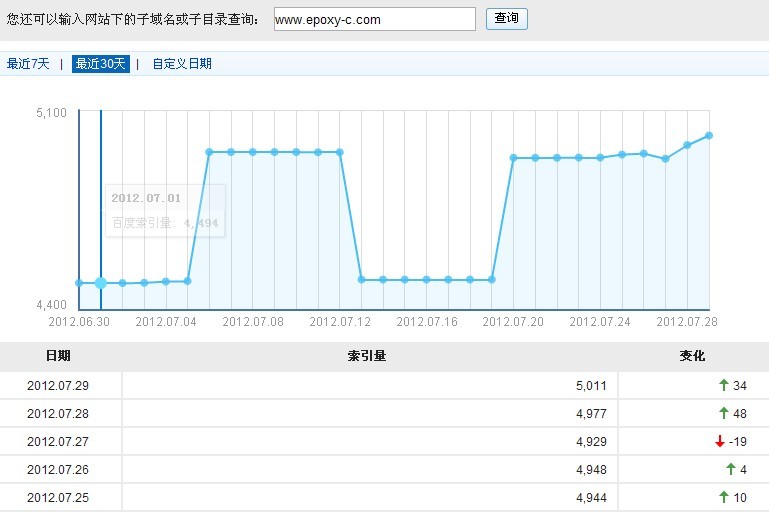
Task: Click the highlighted 2012.07.01 chart data point
Action: point(101,283)
